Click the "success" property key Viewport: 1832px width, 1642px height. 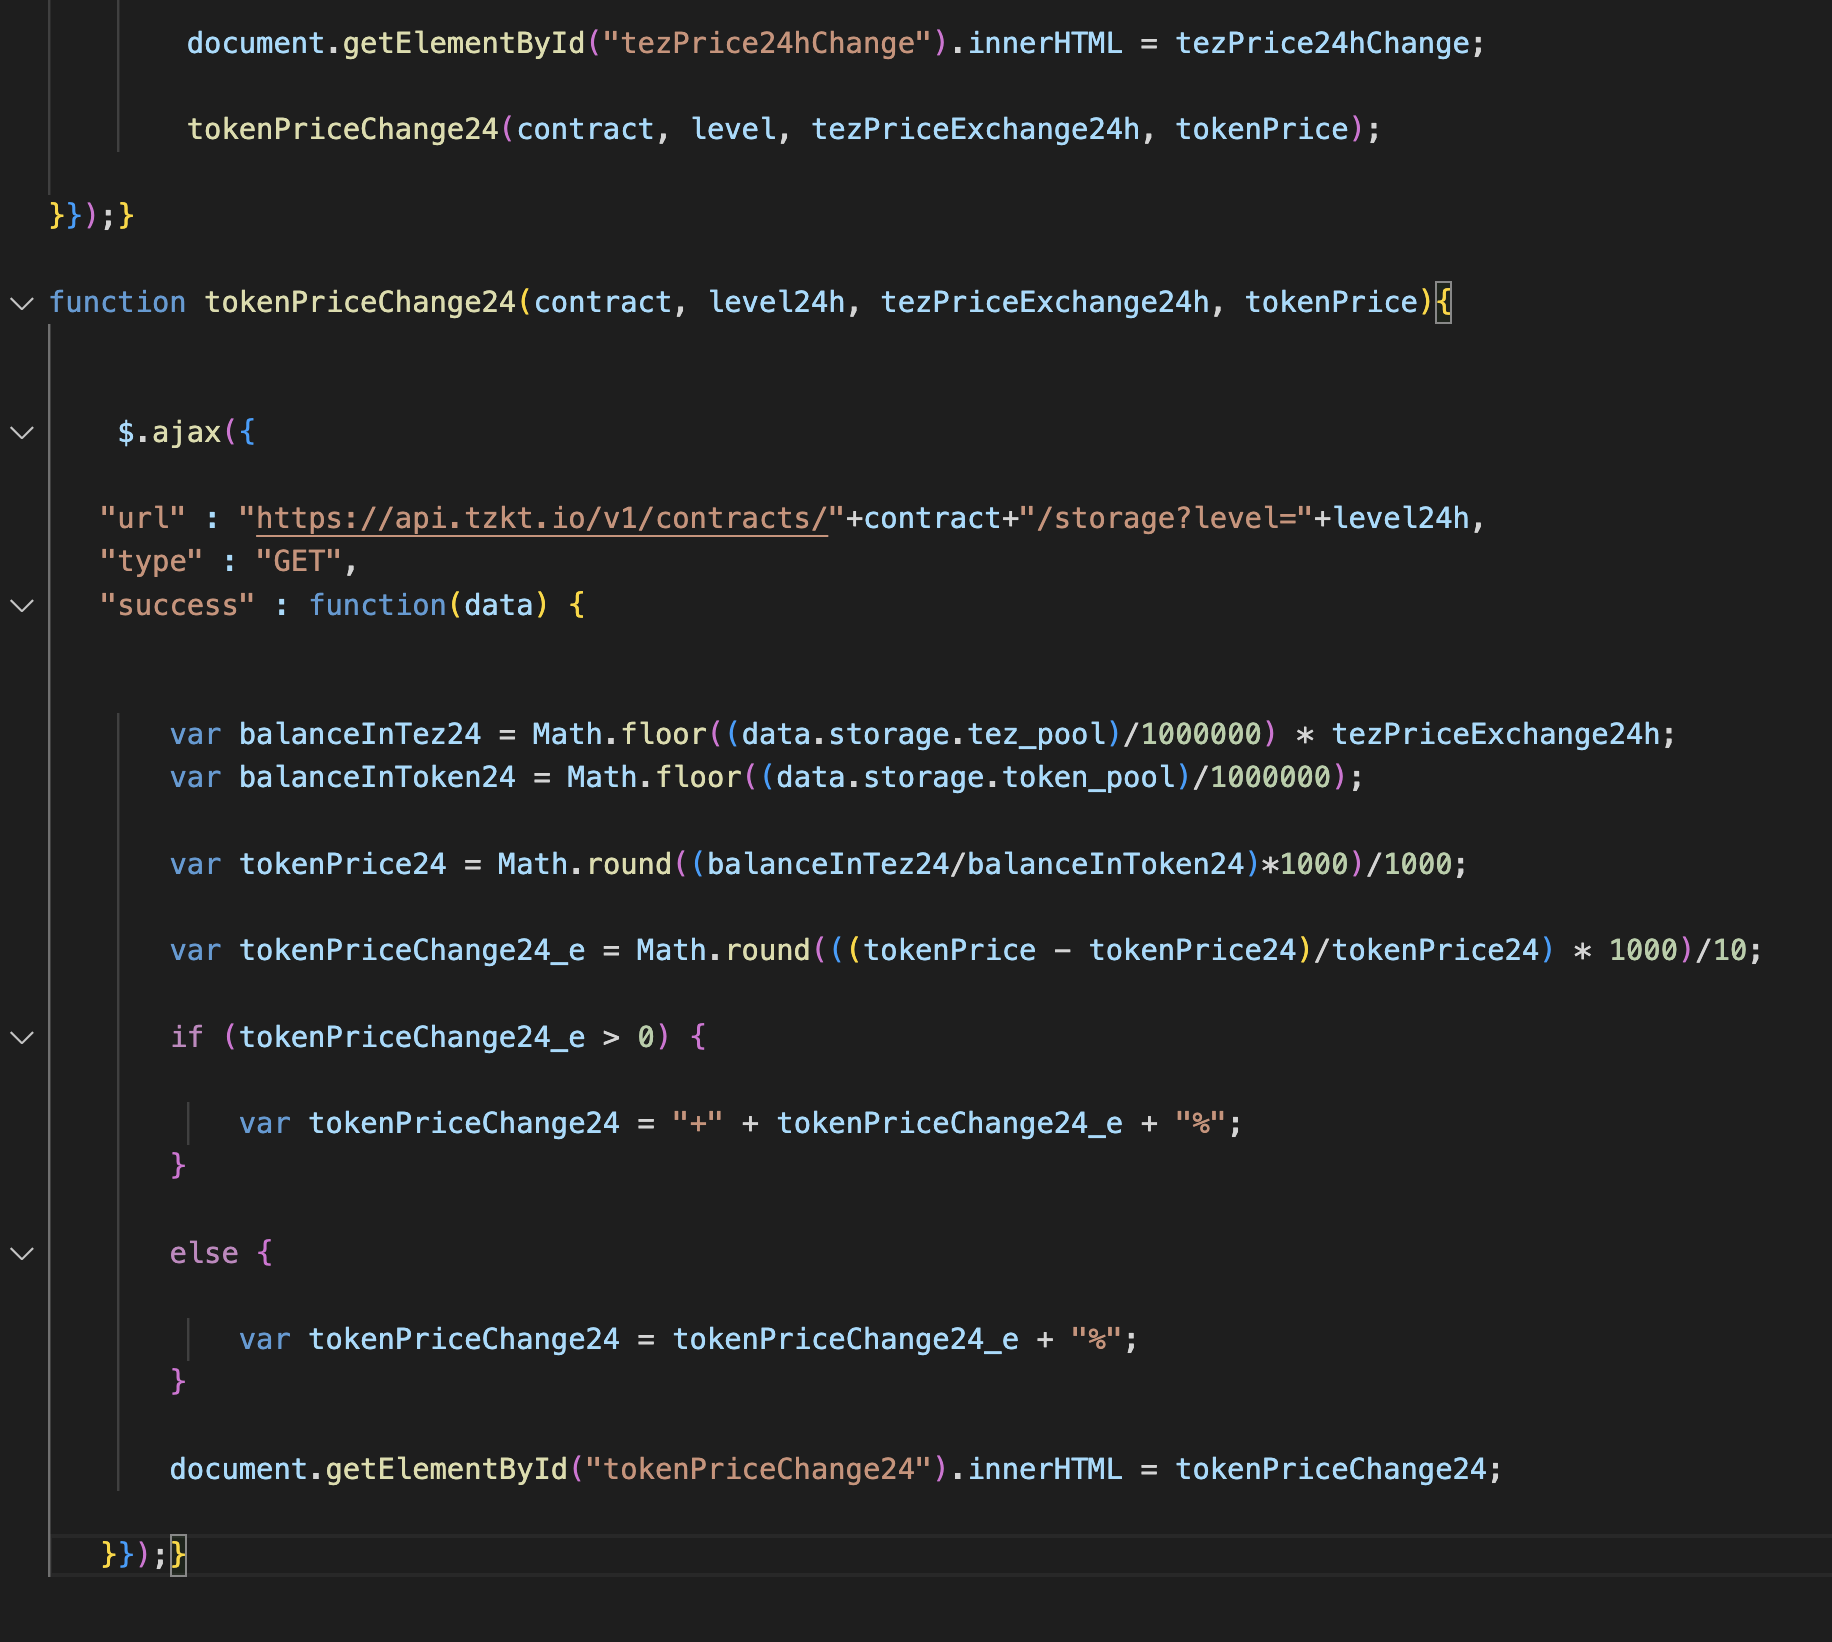pyautogui.click(x=176, y=606)
